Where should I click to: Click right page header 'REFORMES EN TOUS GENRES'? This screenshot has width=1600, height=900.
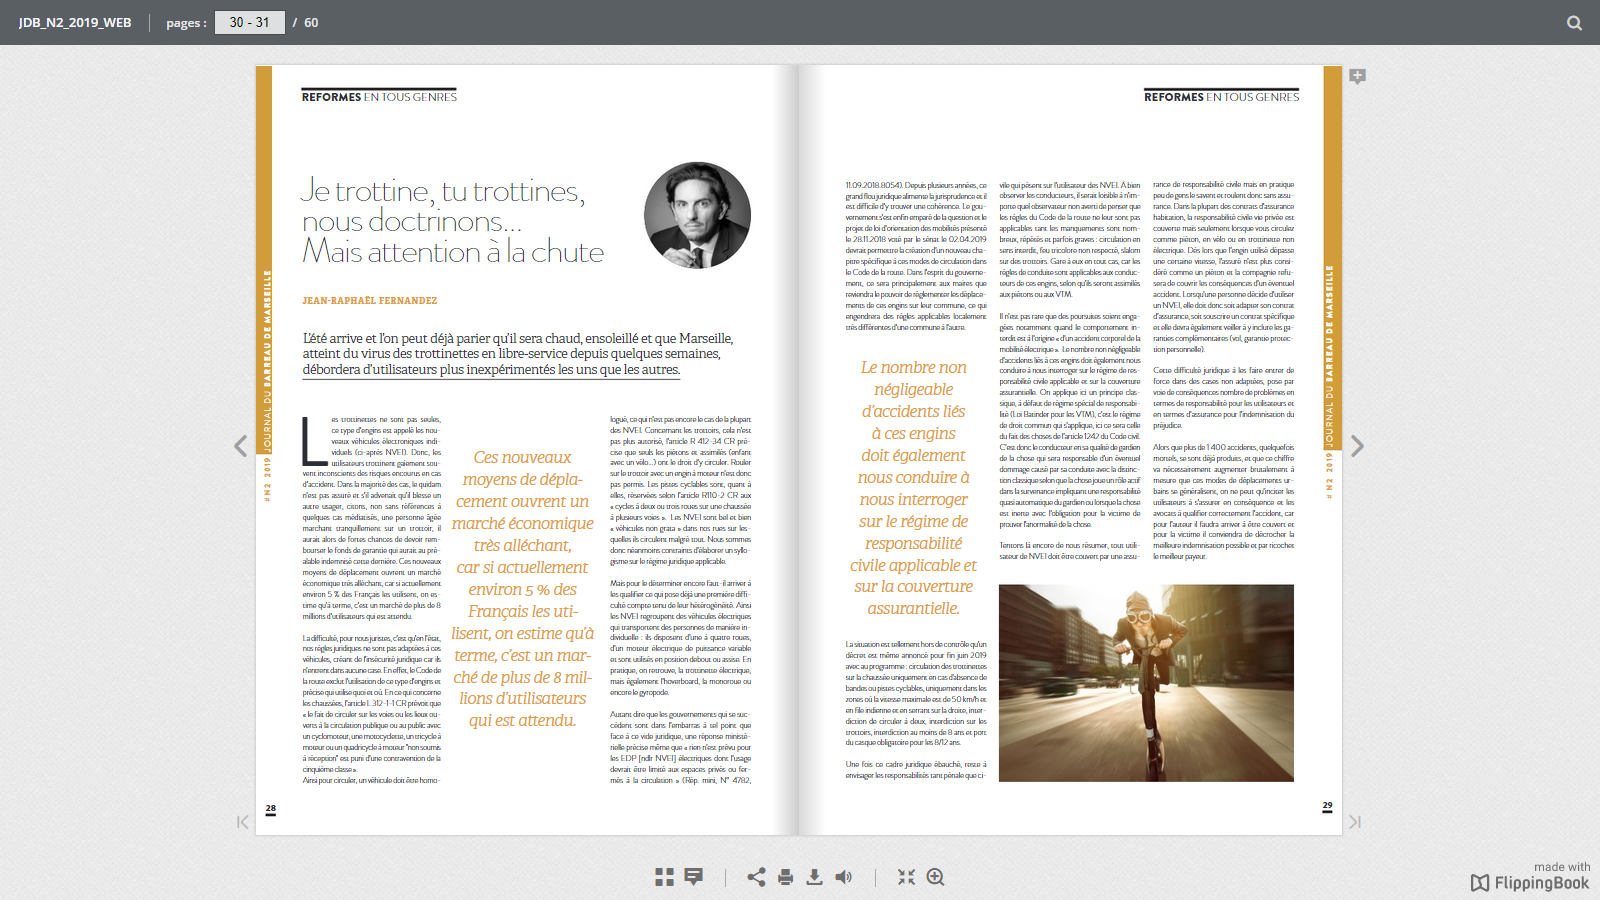tap(1222, 97)
